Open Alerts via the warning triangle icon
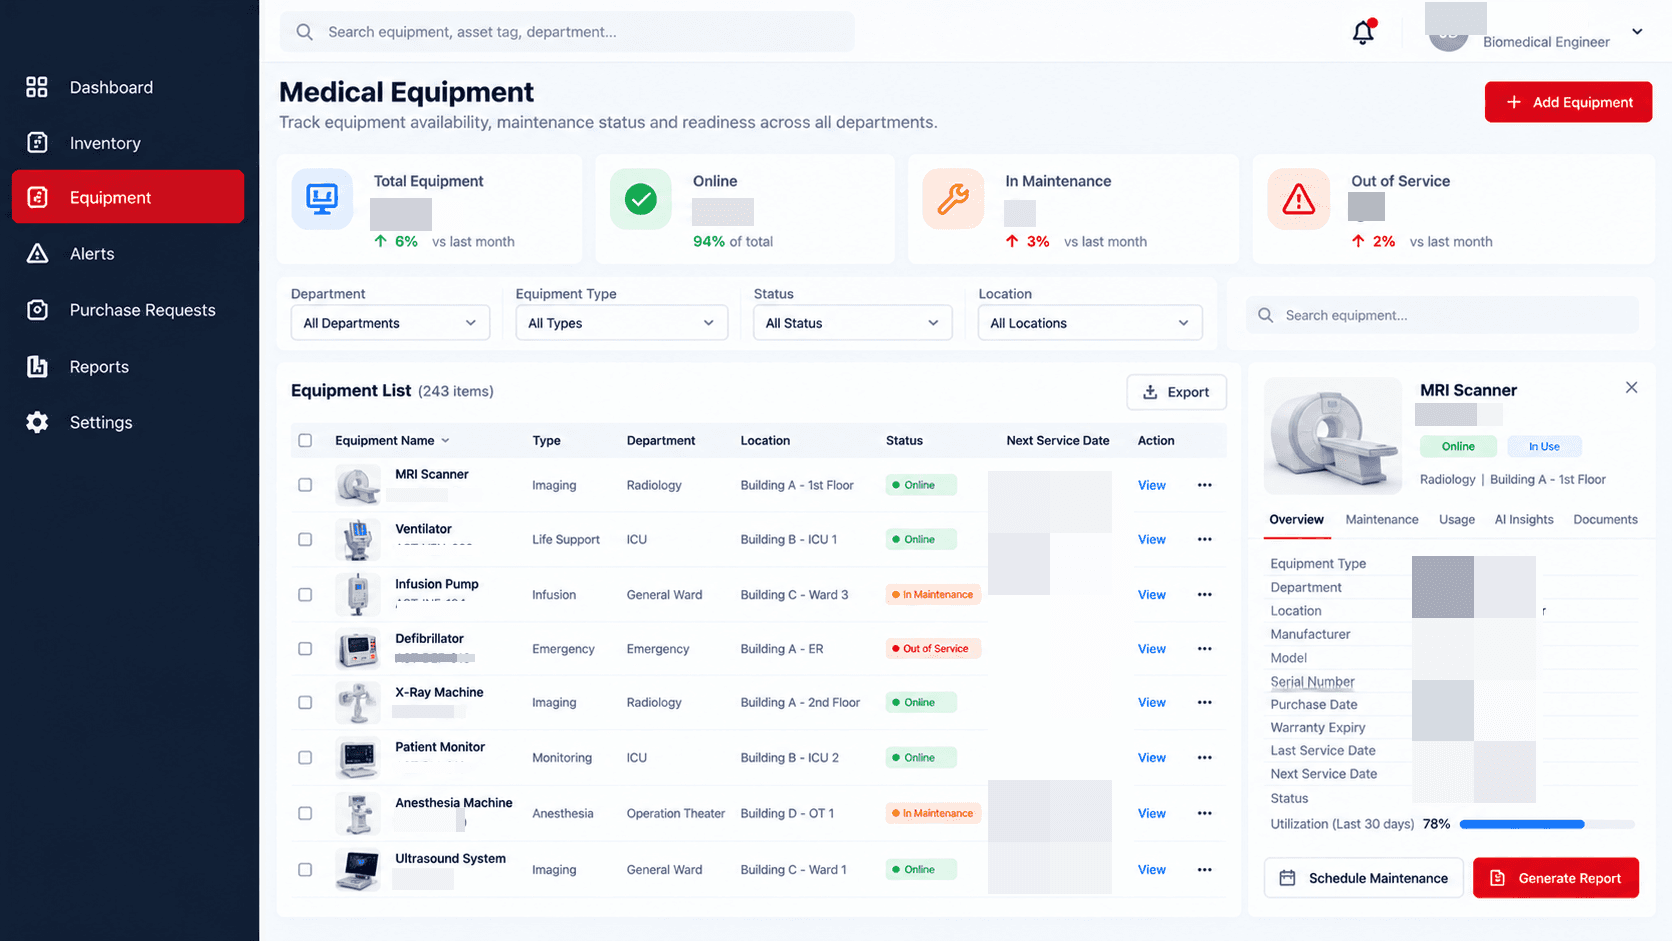 (37, 253)
